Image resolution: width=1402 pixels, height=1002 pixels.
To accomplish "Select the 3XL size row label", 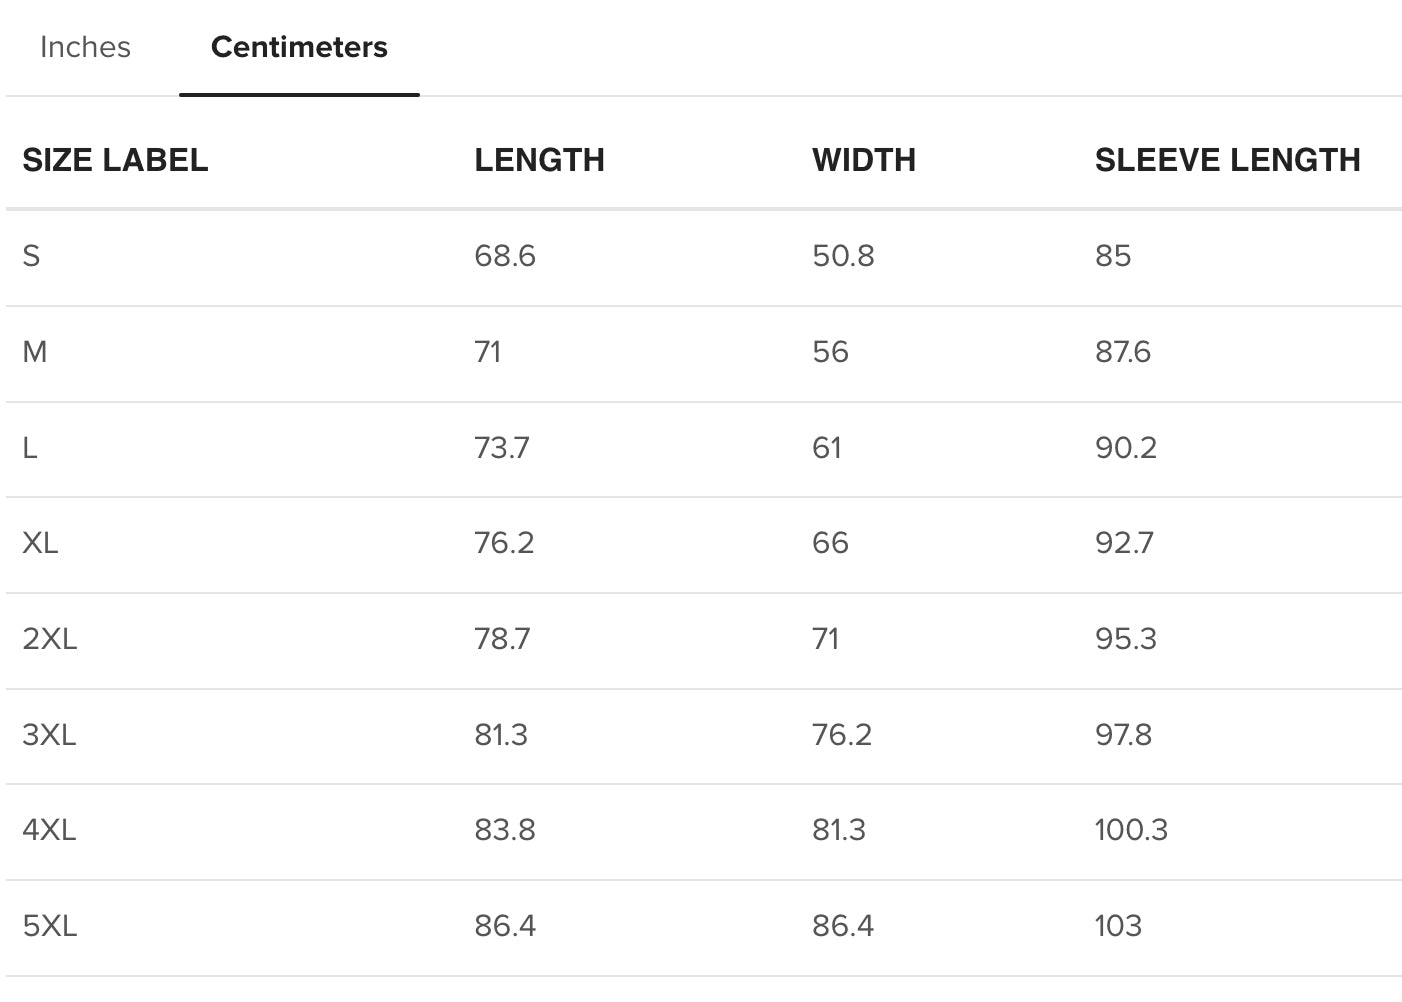I will click(x=50, y=735).
